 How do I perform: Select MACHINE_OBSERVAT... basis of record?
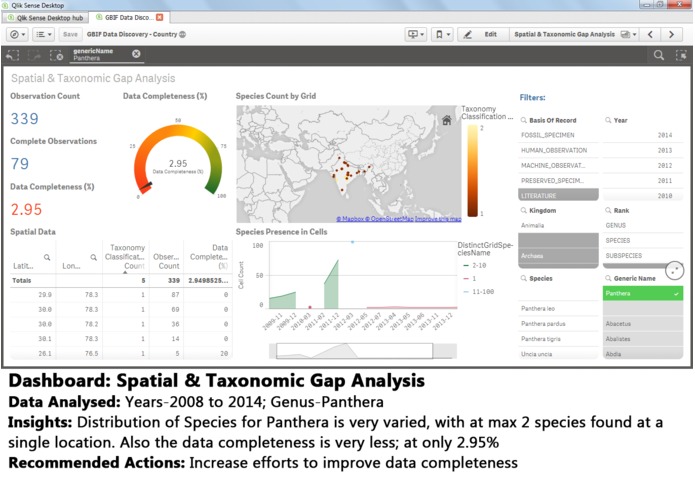tap(558, 165)
